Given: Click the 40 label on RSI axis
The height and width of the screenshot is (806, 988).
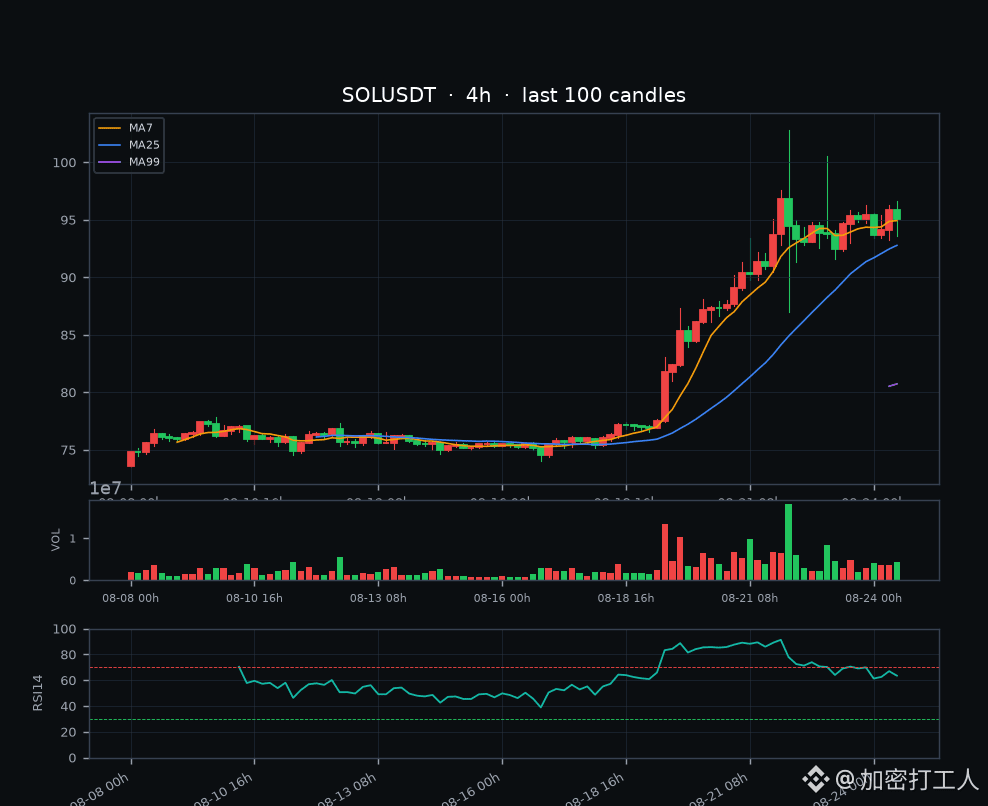Looking at the screenshot, I should pos(68,706).
